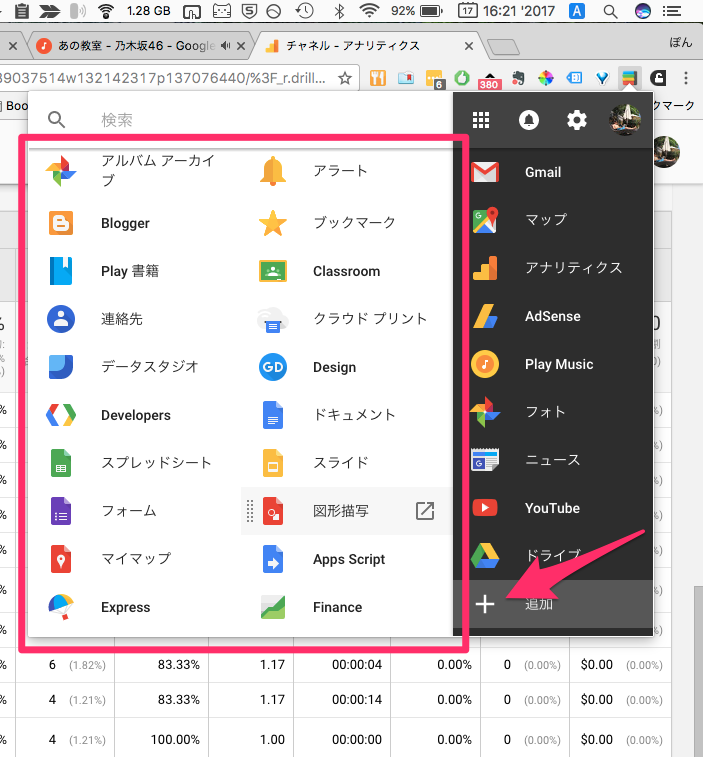Open the Album Archive pinwheel icon

pyautogui.click(x=61, y=171)
